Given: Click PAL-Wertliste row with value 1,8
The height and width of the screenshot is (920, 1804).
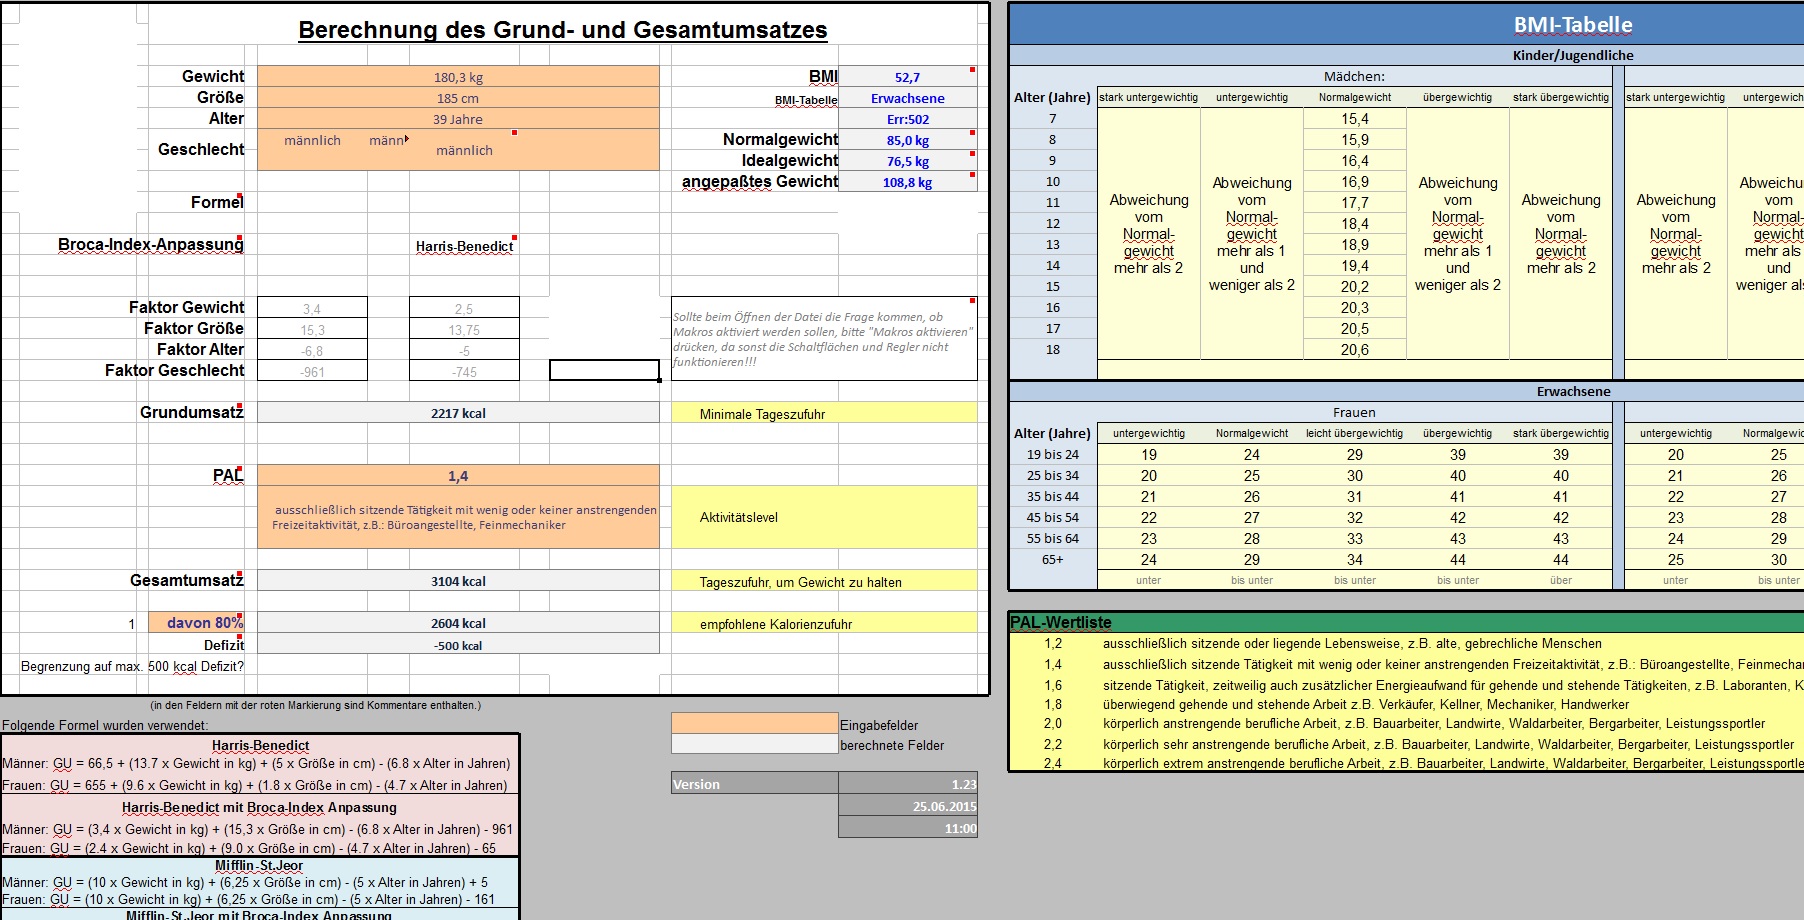Looking at the screenshot, I should coord(1406,704).
